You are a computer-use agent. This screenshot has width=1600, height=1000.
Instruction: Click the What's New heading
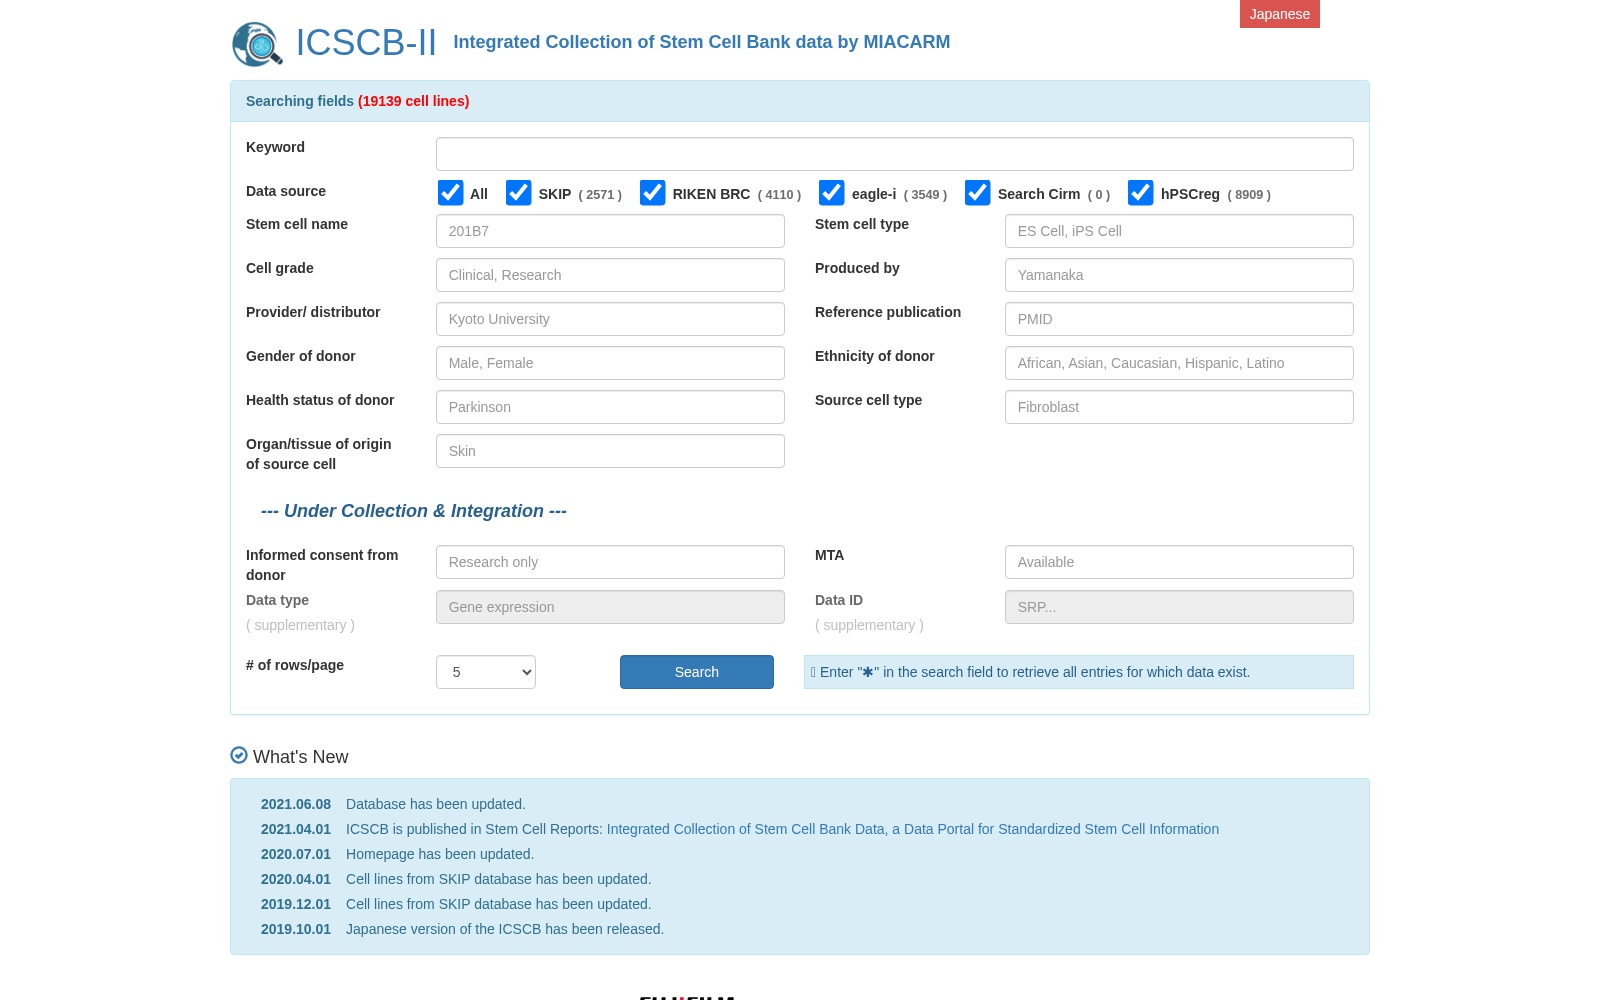point(301,757)
